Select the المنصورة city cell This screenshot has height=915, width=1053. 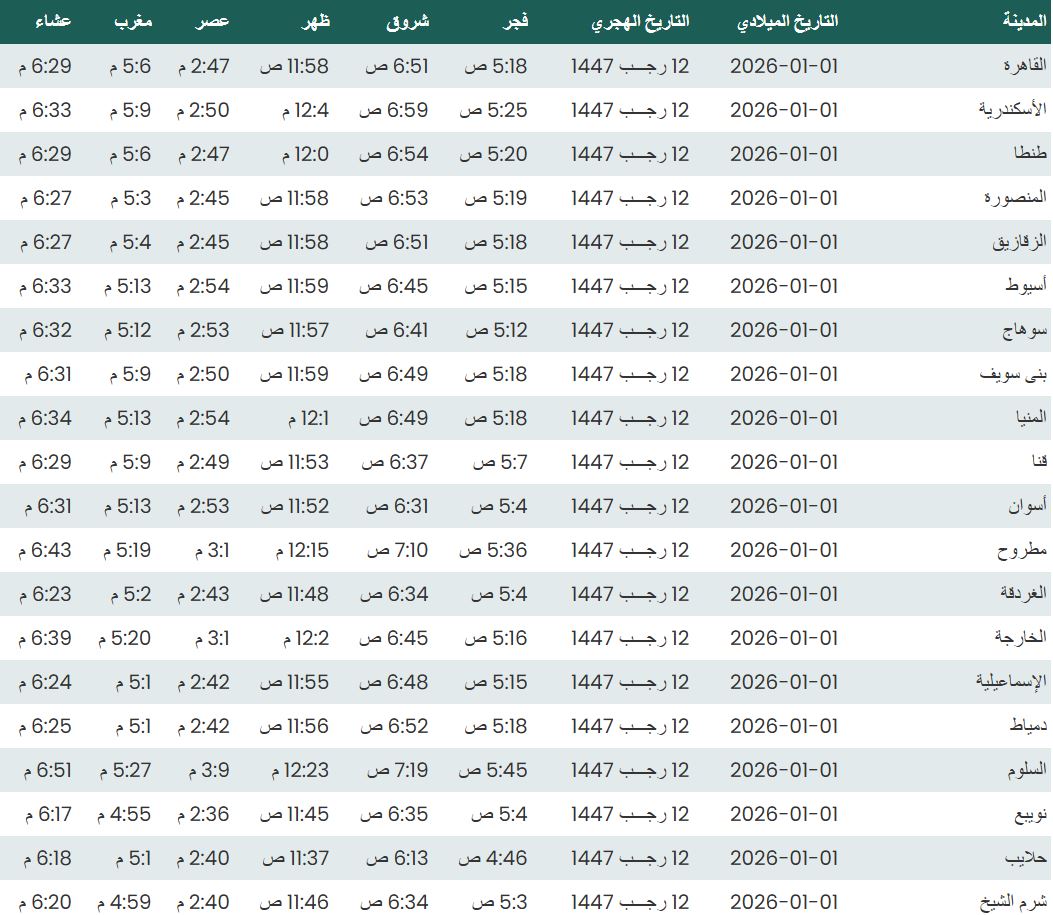point(1016,198)
